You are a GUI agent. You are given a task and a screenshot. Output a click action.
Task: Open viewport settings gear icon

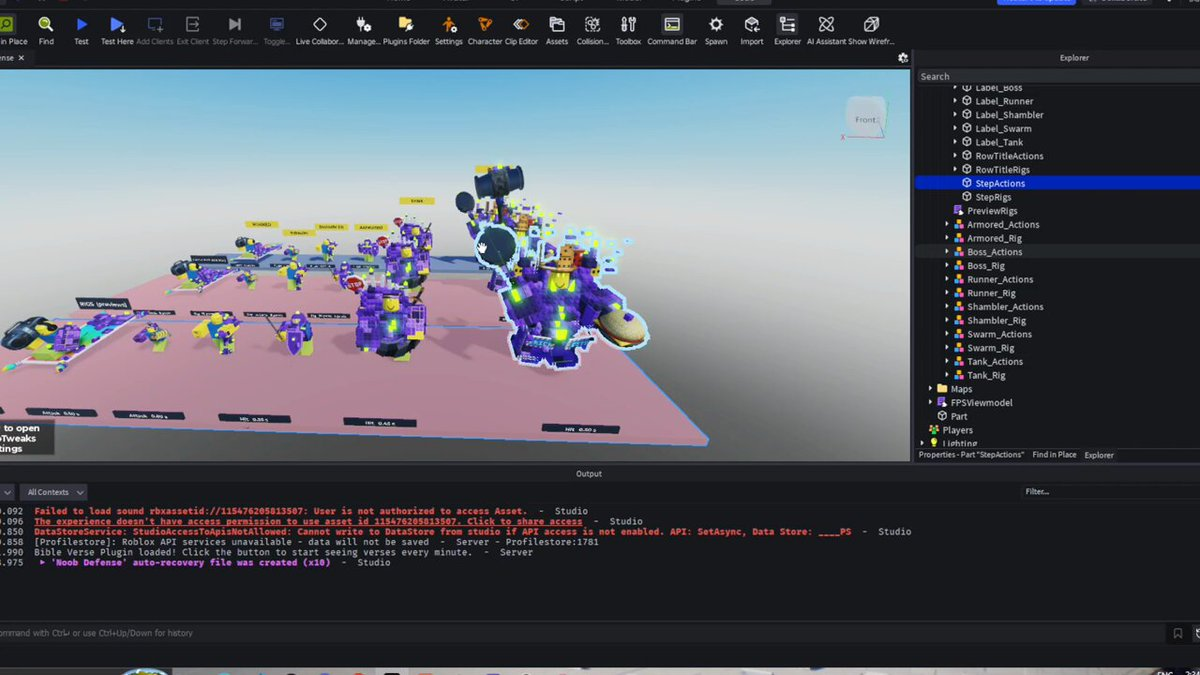pos(903,58)
